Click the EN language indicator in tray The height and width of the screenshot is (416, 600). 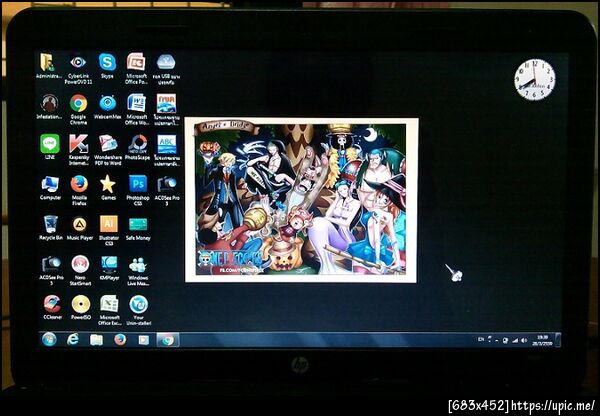pyautogui.click(x=481, y=339)
